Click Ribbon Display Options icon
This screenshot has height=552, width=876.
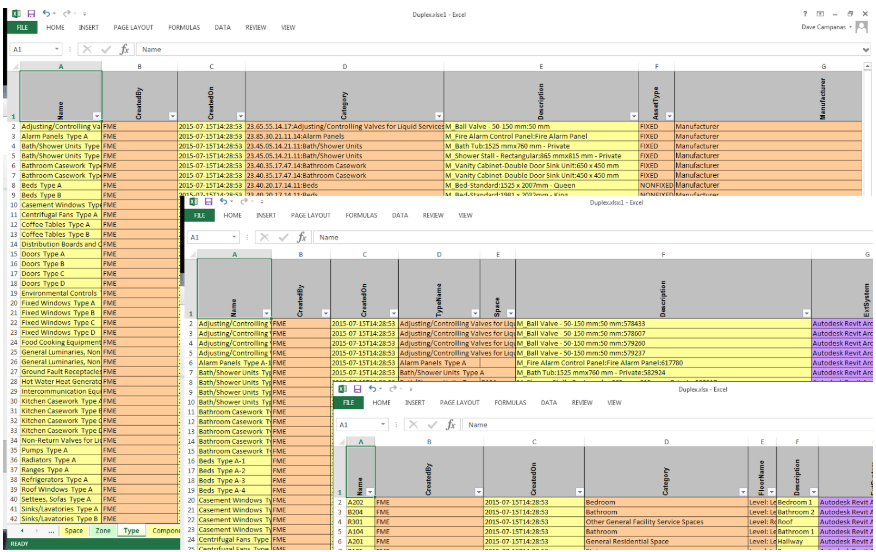(x=821, y=14)
